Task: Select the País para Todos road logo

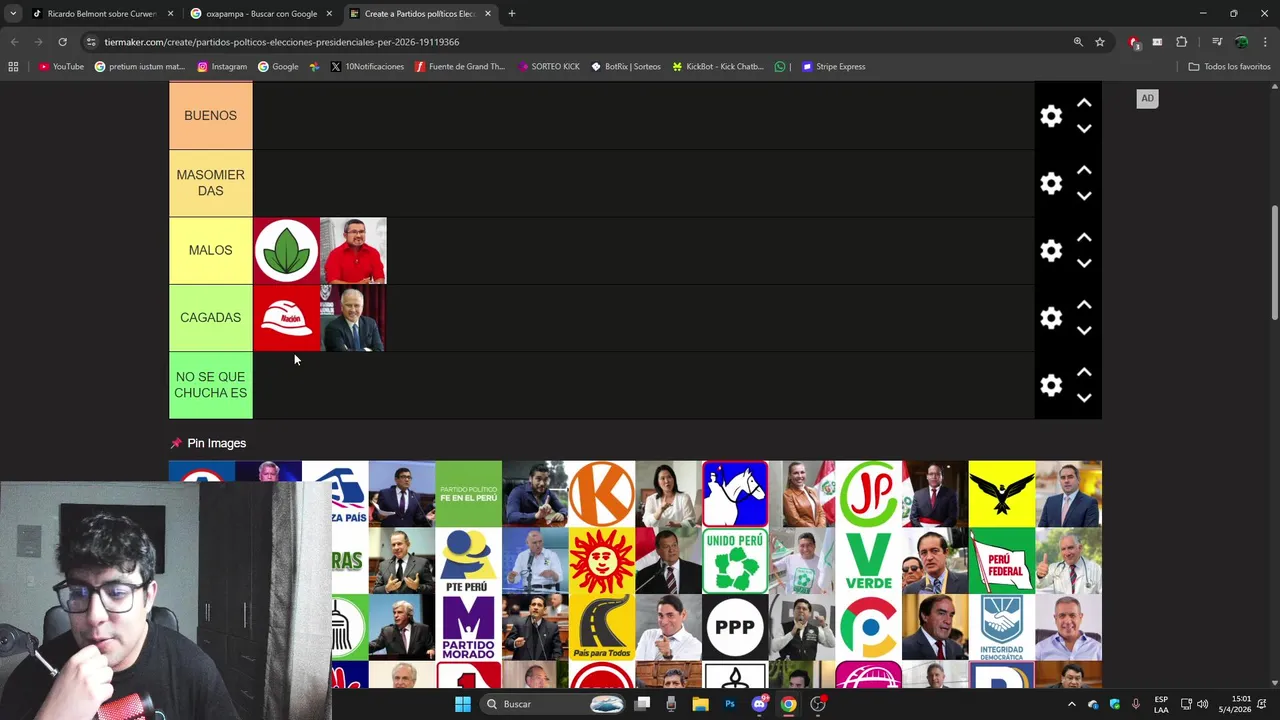Action: pos(602,627)
